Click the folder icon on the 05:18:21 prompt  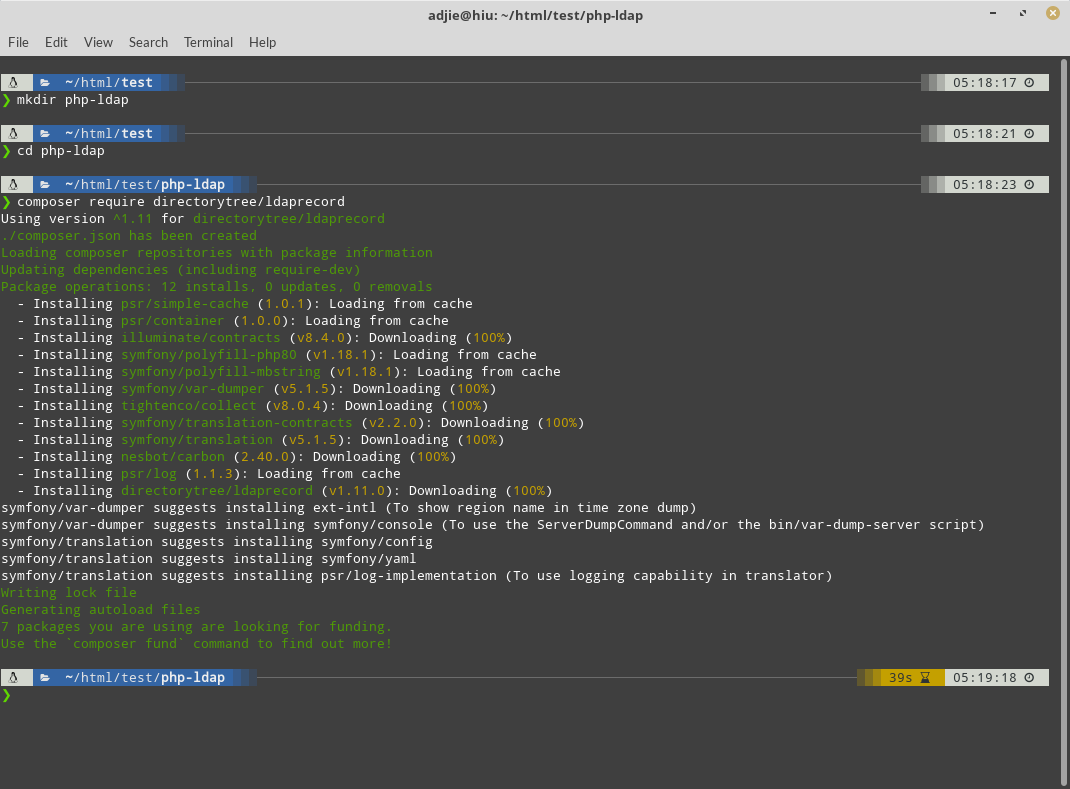45,134
